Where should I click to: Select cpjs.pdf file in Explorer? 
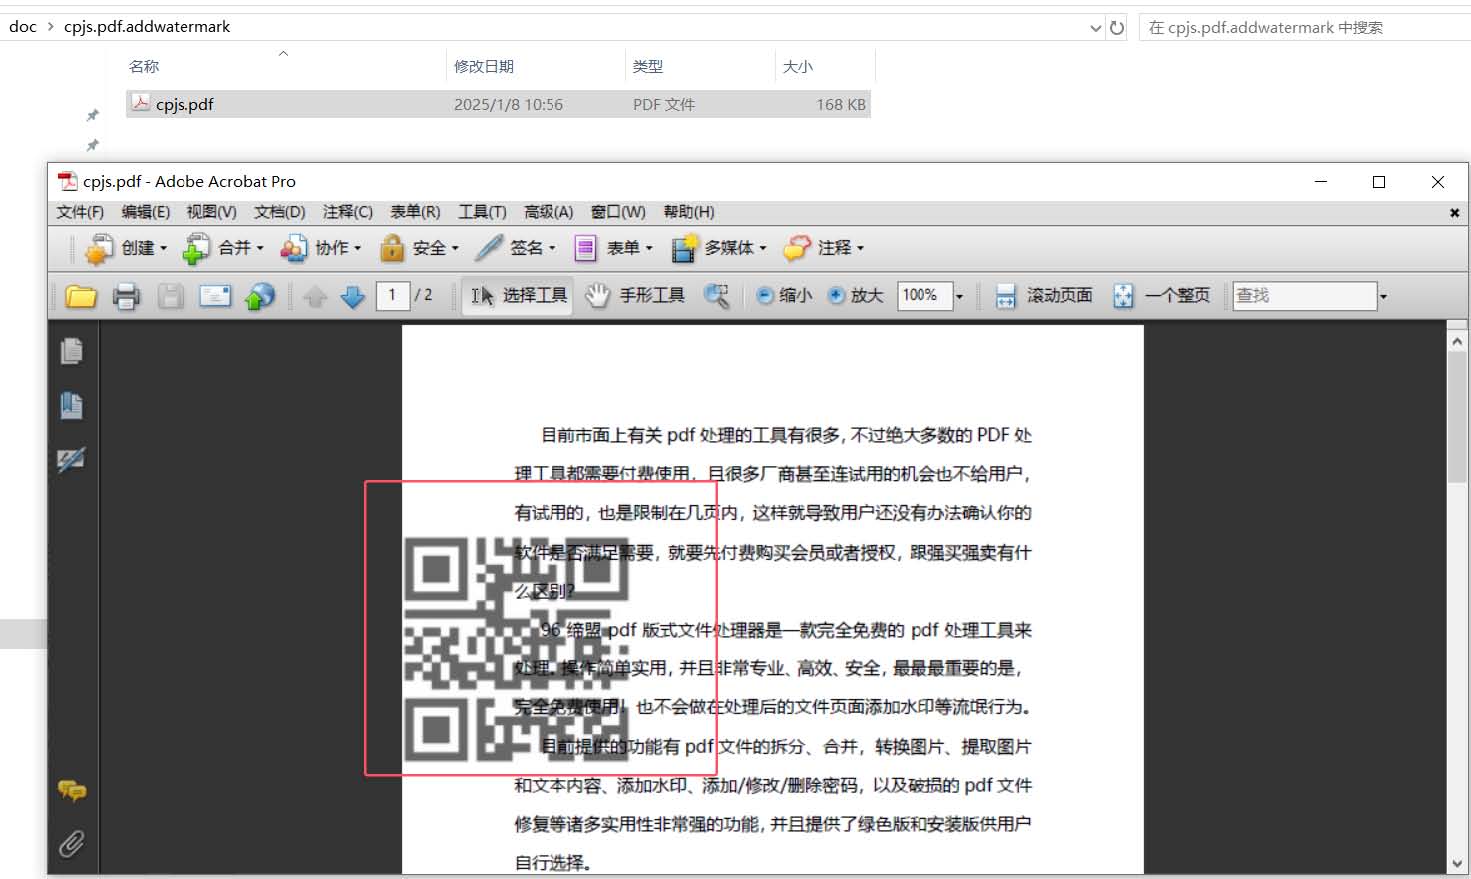tap(498, 104)
